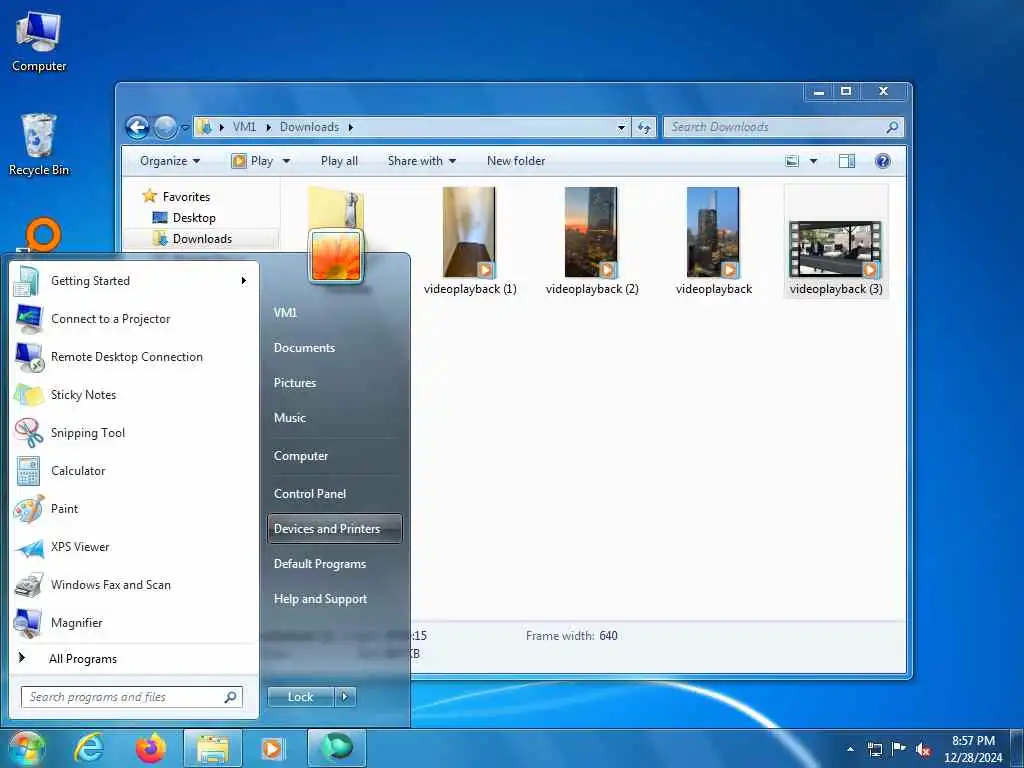Click the user account picture in Start menu
The width and height of the screenshot is (1024, 768).
[336, 255]
